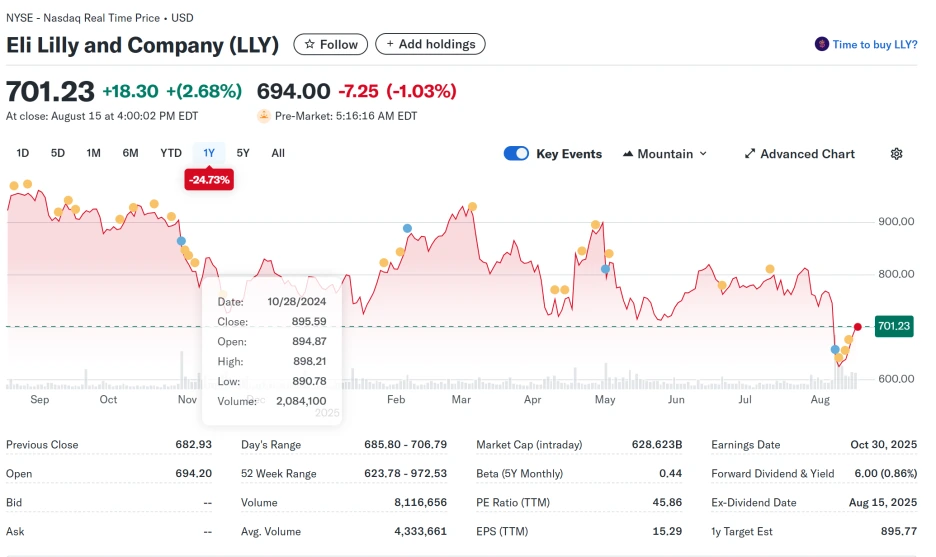Select the 5Y range tab

[243, 153]
